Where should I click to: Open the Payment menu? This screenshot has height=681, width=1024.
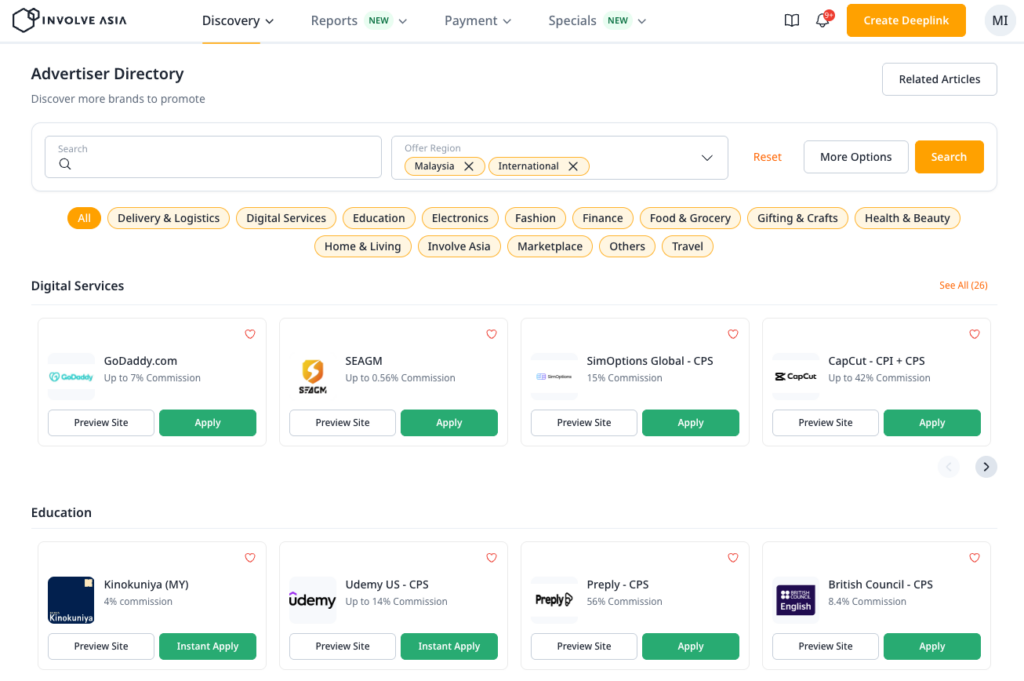(x=477, y=21)
